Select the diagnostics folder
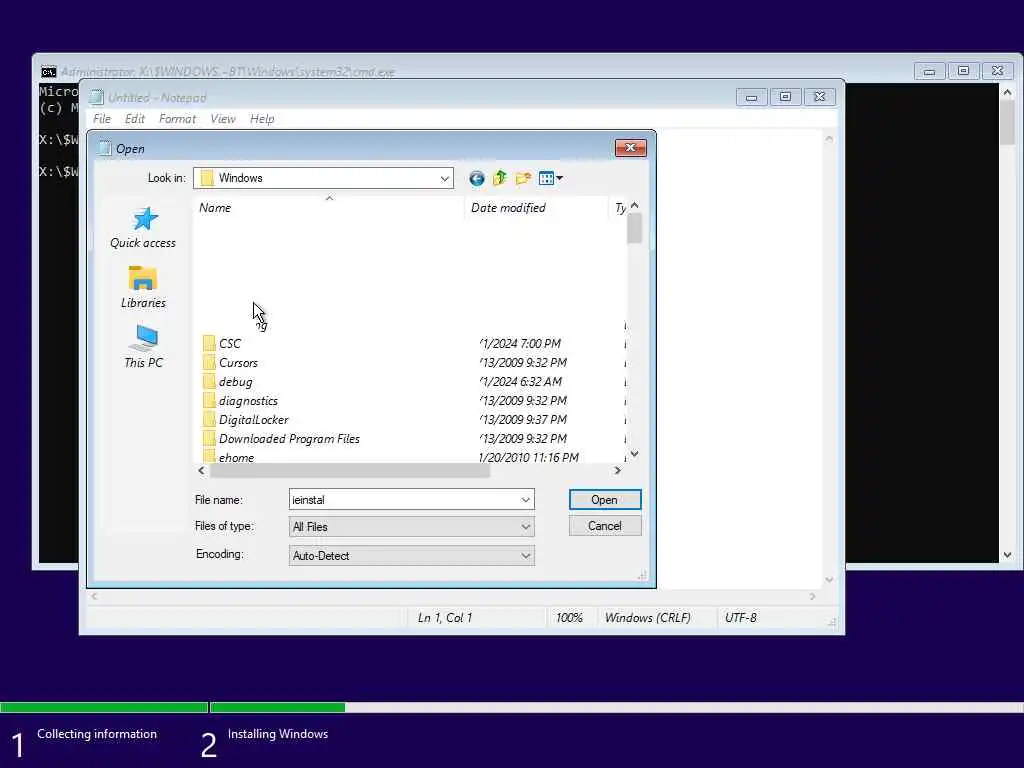 [x=248, y=400]
